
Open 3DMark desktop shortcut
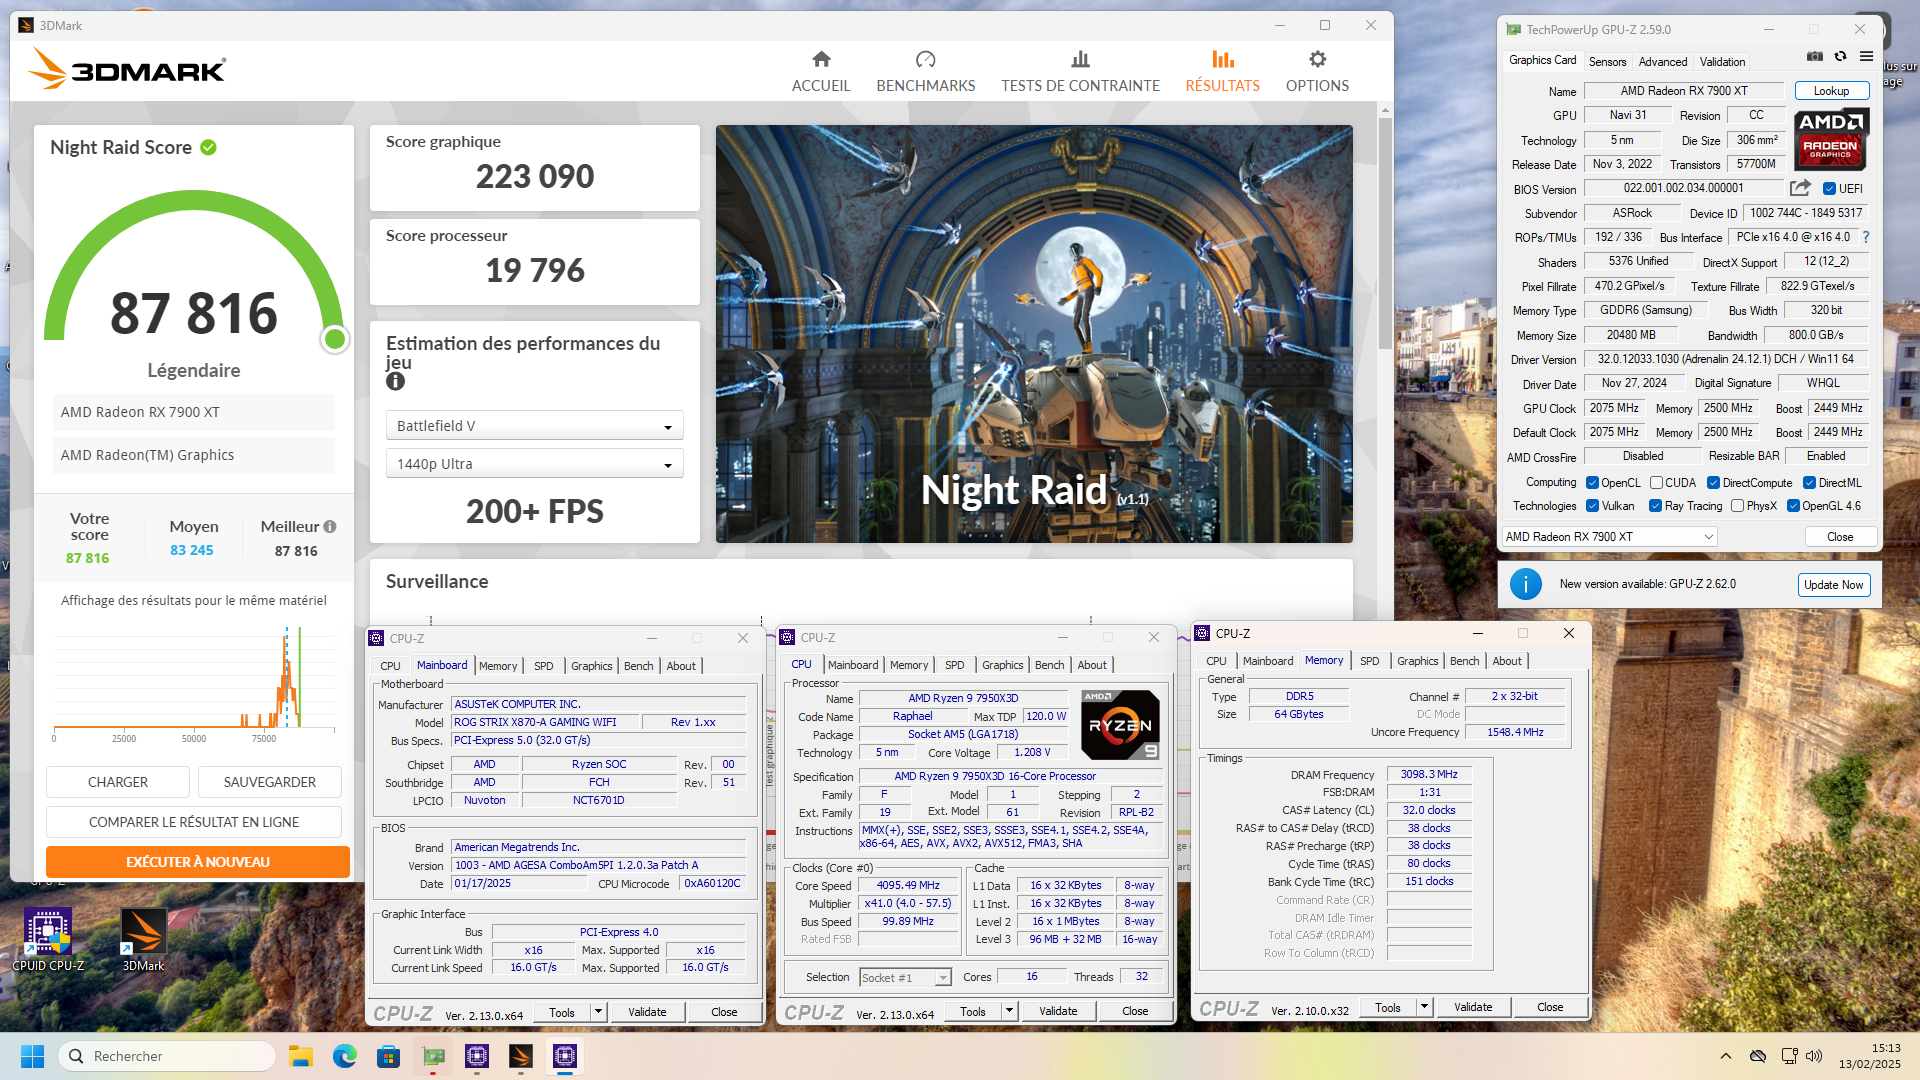tap(143, 940)
